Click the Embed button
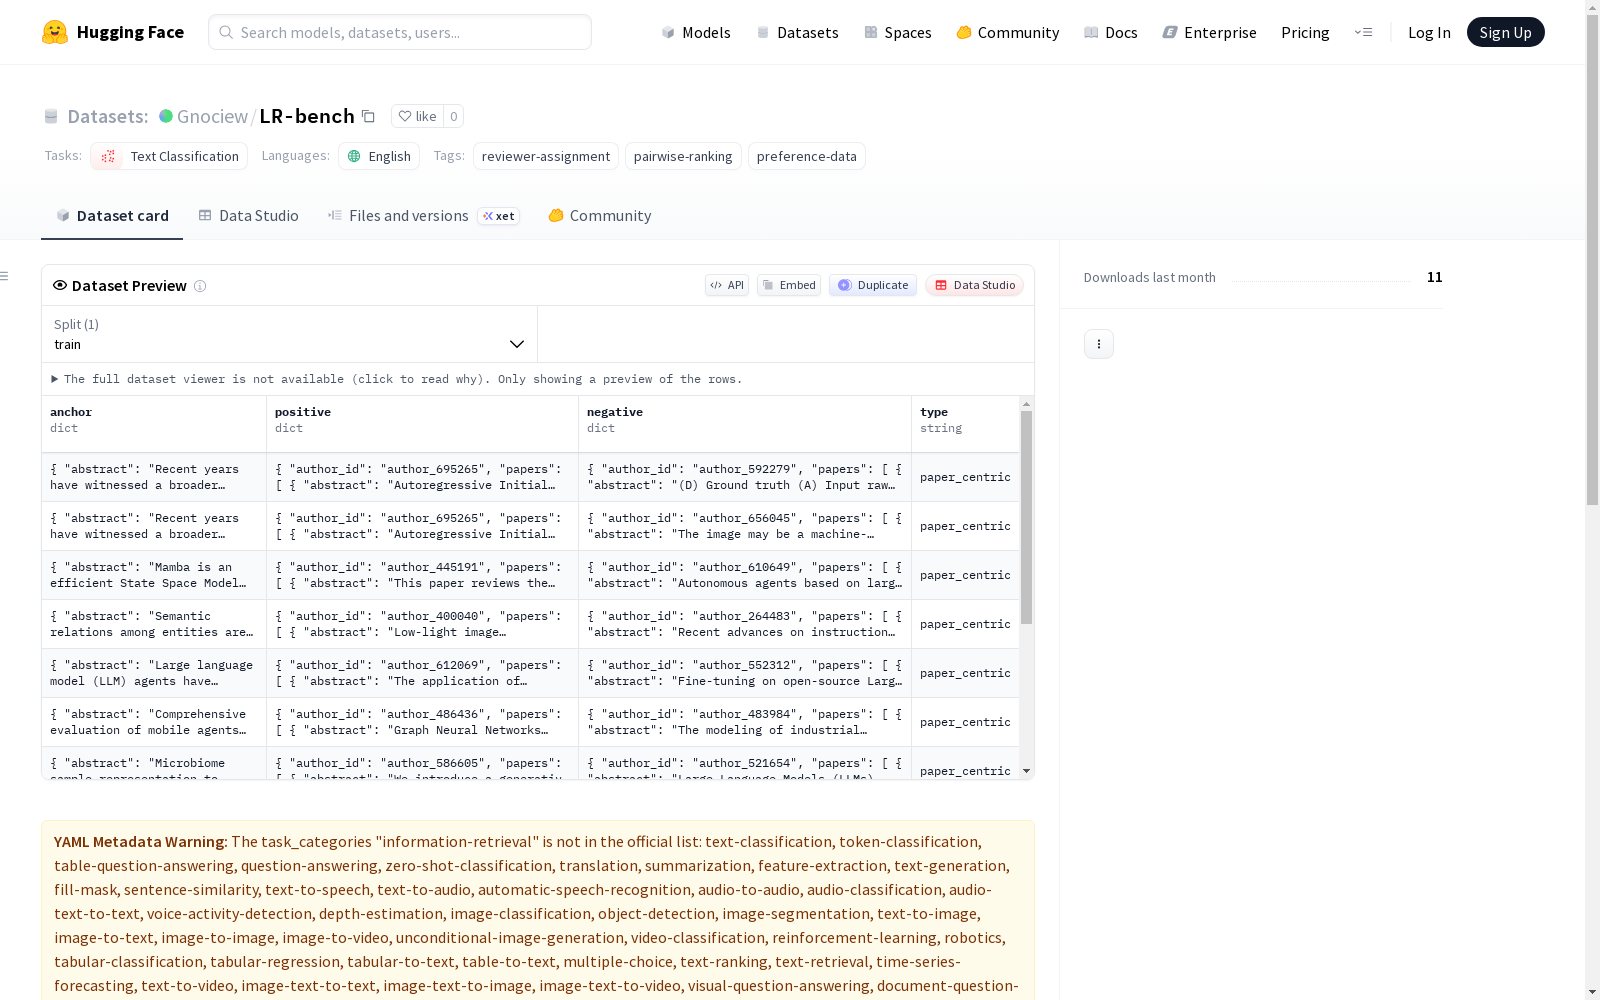Image resolution: width=1600 pixels, height=1000 pixels. click(x=789, y=285)
